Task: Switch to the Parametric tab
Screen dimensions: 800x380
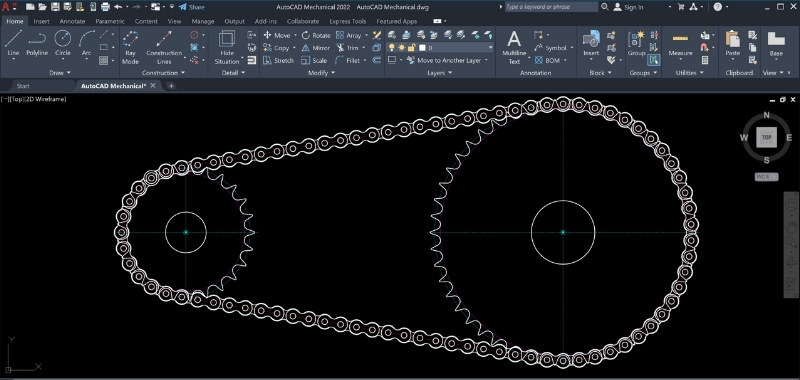Action: point(110,21)
